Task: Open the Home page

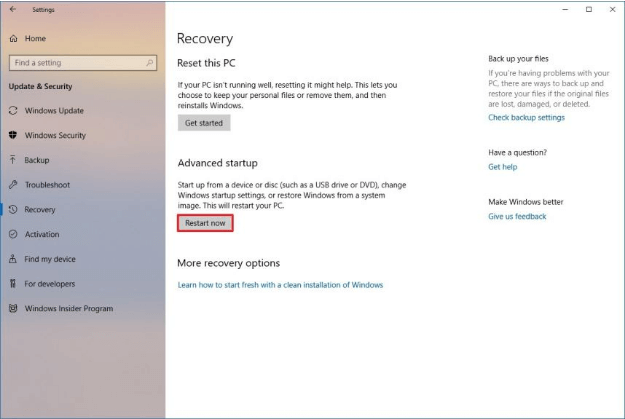Action: coord(35,38)
